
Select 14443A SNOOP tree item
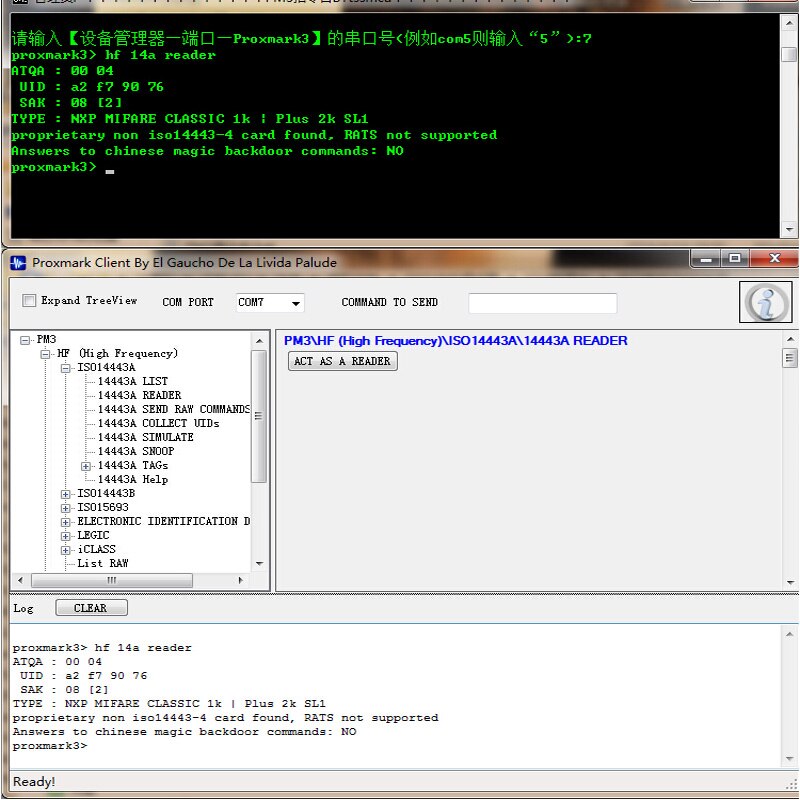pos(136,451)
